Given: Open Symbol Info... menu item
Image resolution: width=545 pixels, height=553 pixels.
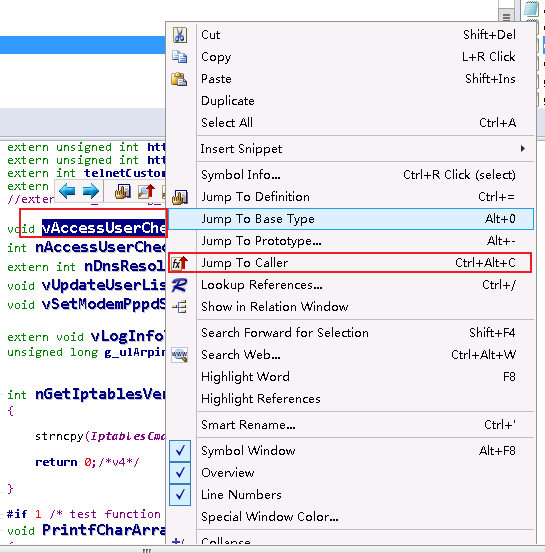Looking at the screenshot, I should [351, 175].
